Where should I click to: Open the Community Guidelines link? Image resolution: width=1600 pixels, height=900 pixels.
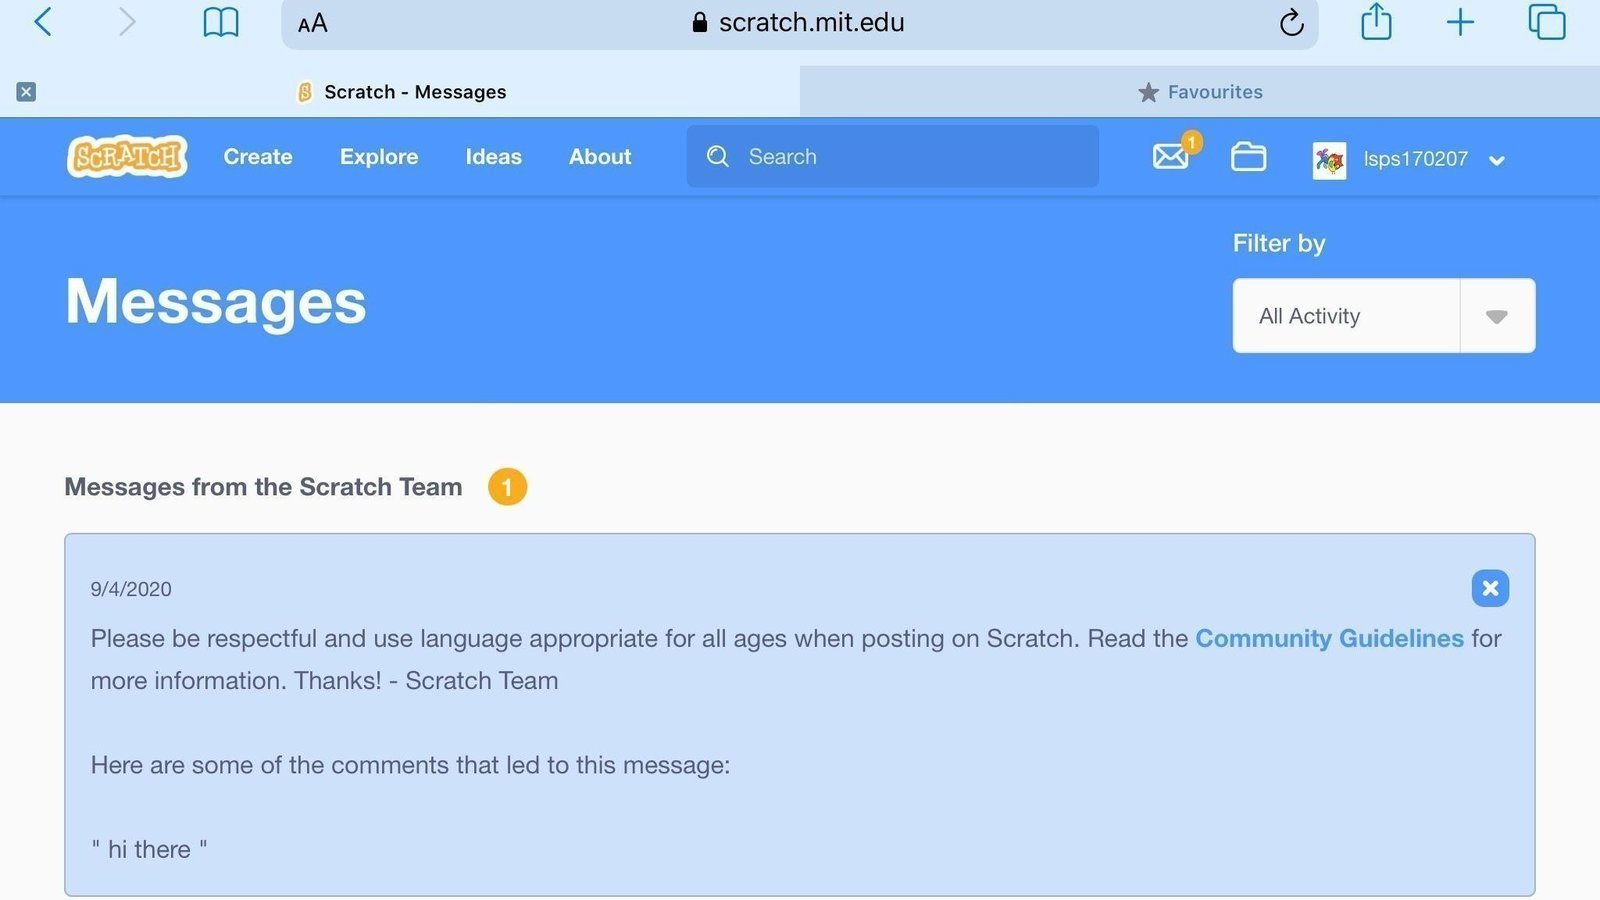pos(1329,638)
